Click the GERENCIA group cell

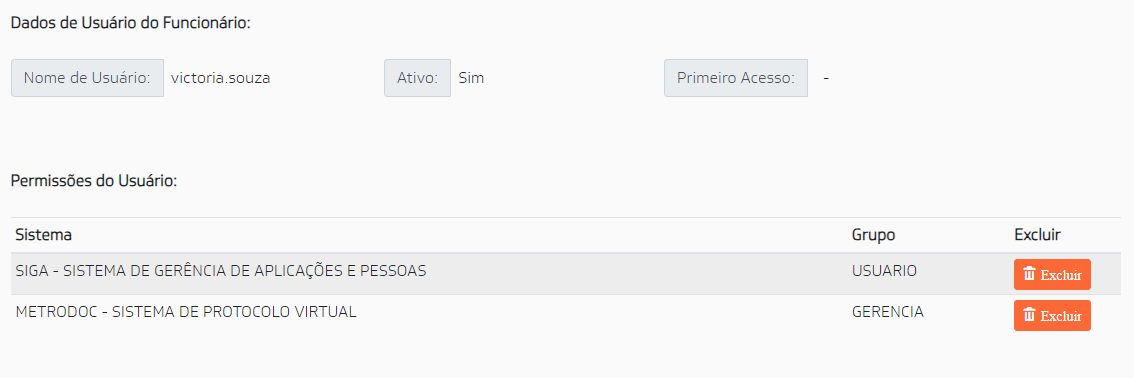887,312
